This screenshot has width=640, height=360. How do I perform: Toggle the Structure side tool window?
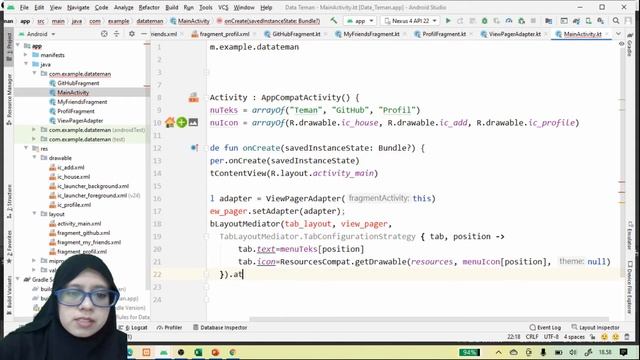9,201
